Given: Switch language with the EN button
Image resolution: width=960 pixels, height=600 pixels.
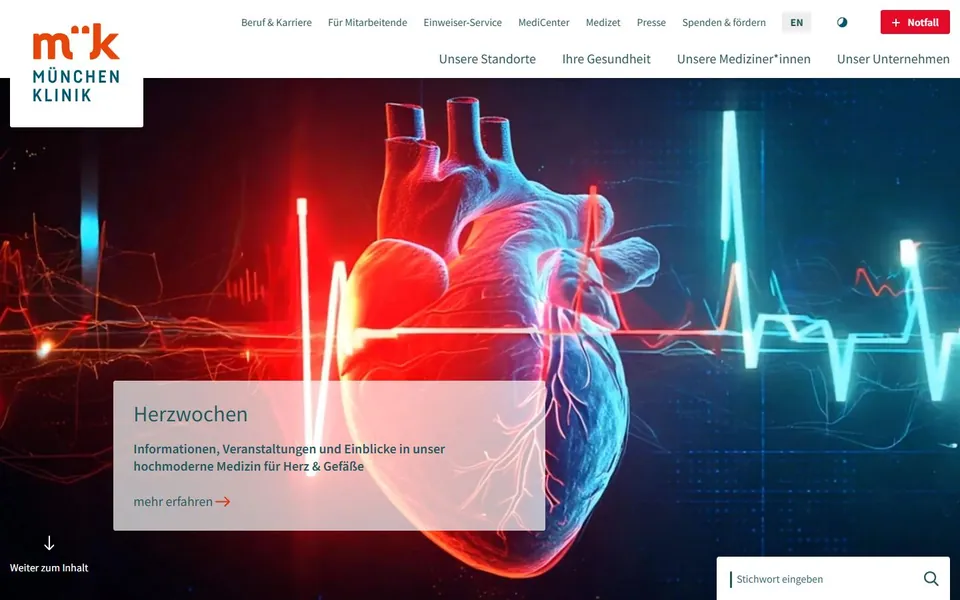Looking at the screenshot, I should (x=796, y=23).
